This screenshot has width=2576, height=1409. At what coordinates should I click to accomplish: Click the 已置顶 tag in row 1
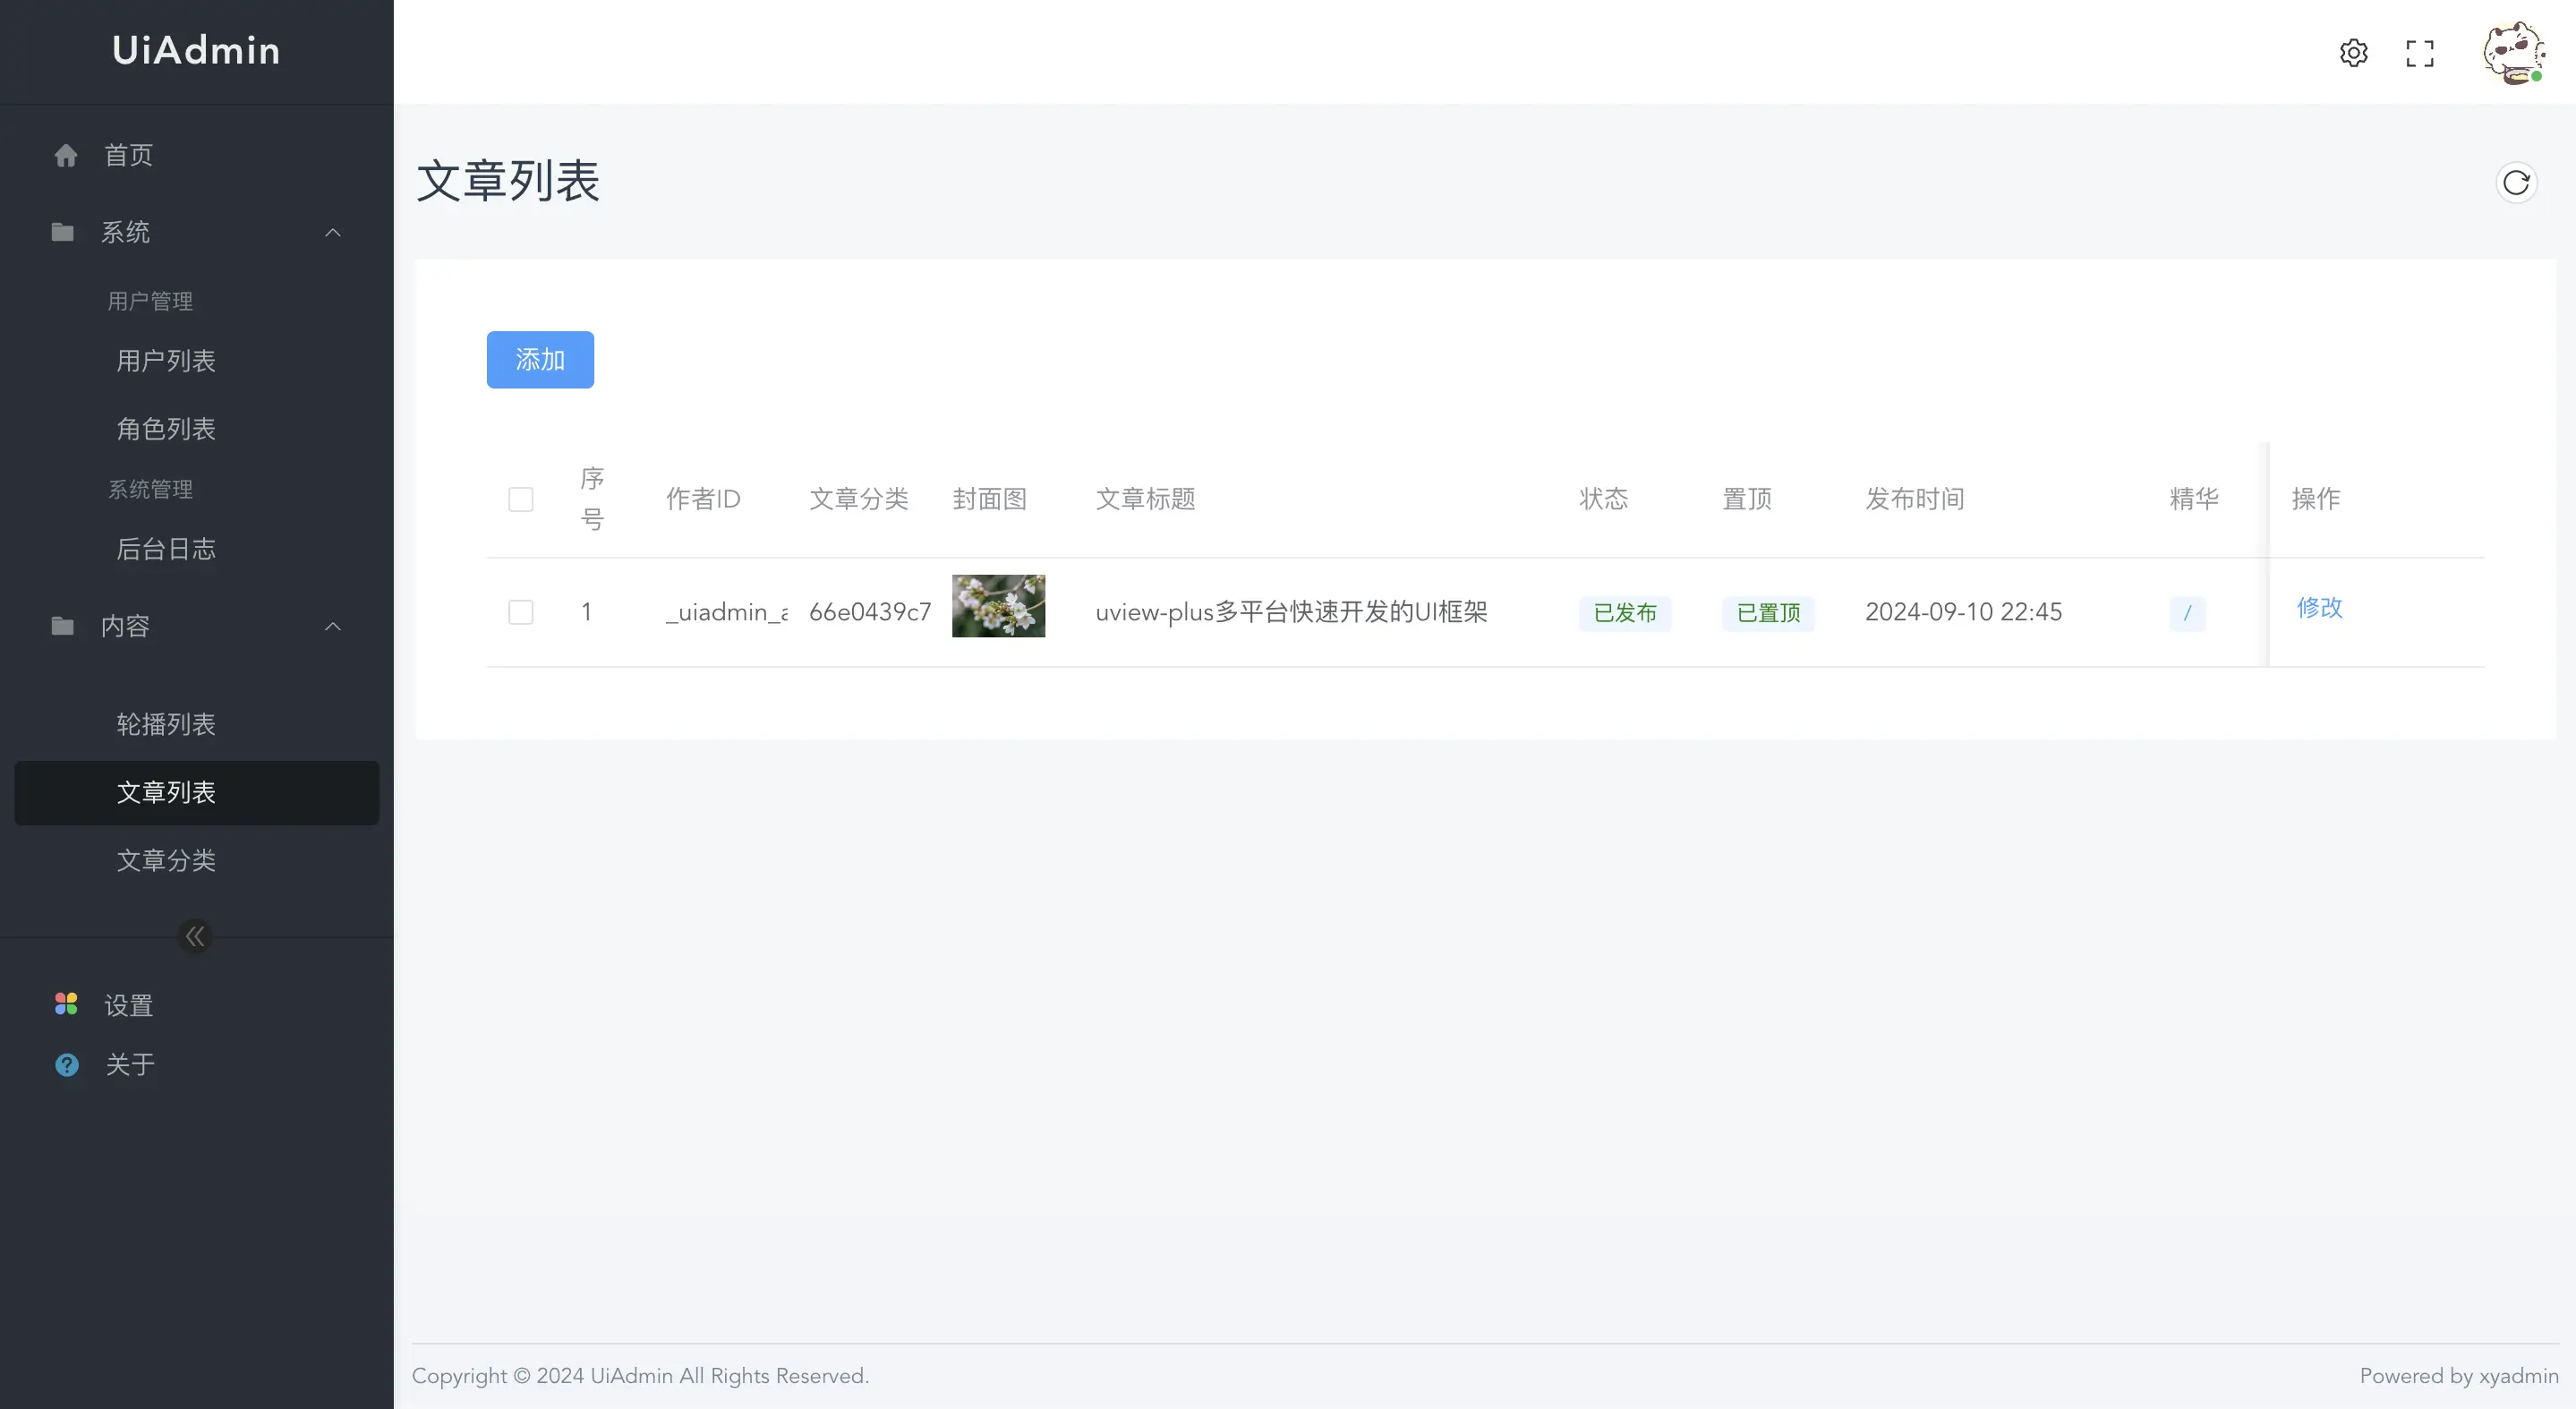1768,613
